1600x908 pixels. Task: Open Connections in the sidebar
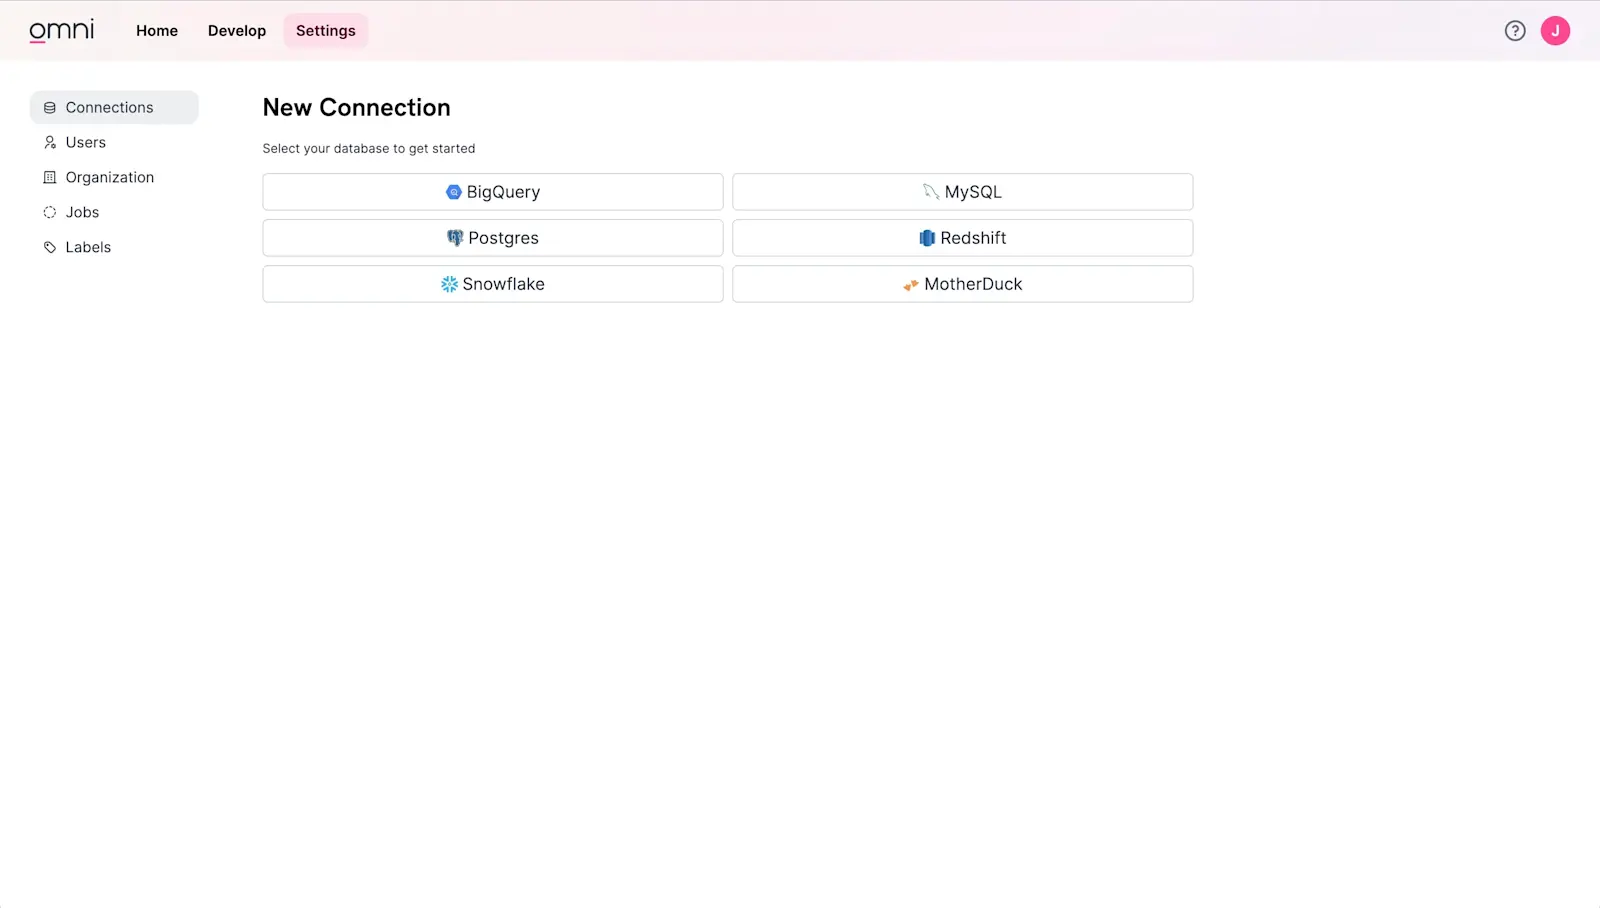click(109, 108)
